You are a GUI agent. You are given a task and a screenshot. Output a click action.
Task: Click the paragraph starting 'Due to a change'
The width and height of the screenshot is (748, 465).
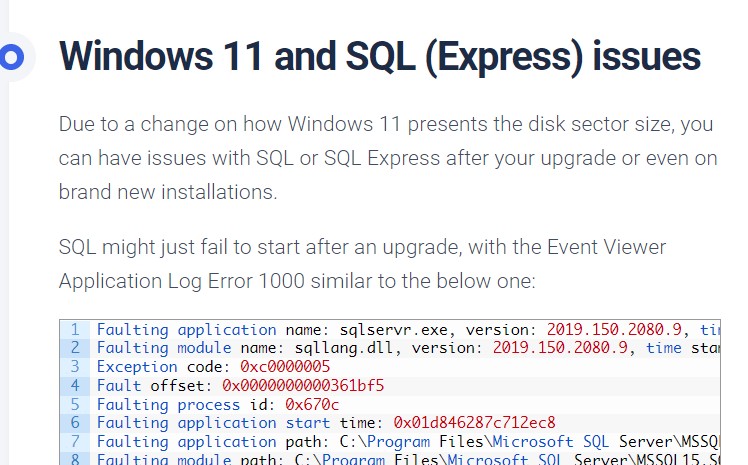(x=388, y=158)
